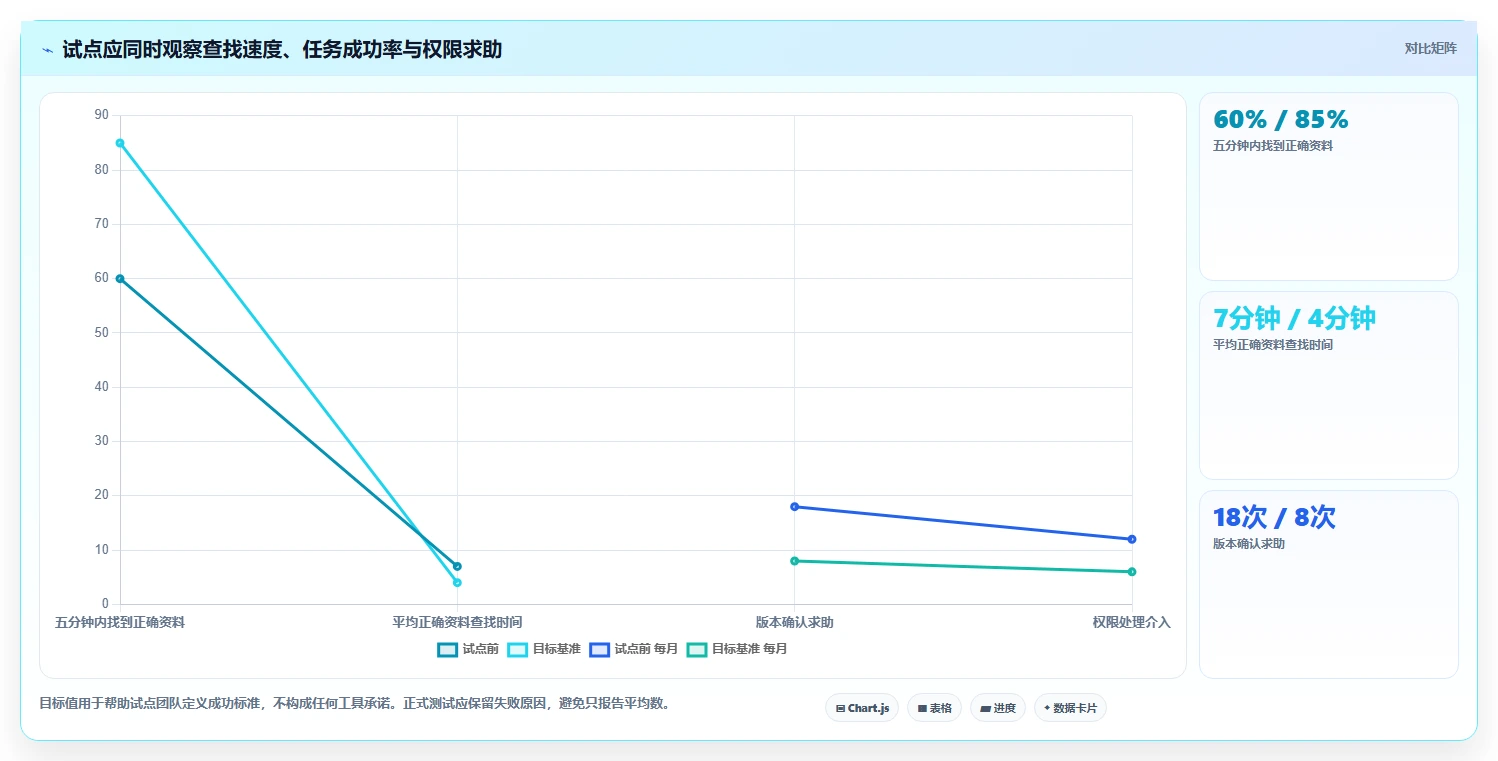
Task: Click the card caption 五分钟内找到正确资料
Action: coord(1273,146)
